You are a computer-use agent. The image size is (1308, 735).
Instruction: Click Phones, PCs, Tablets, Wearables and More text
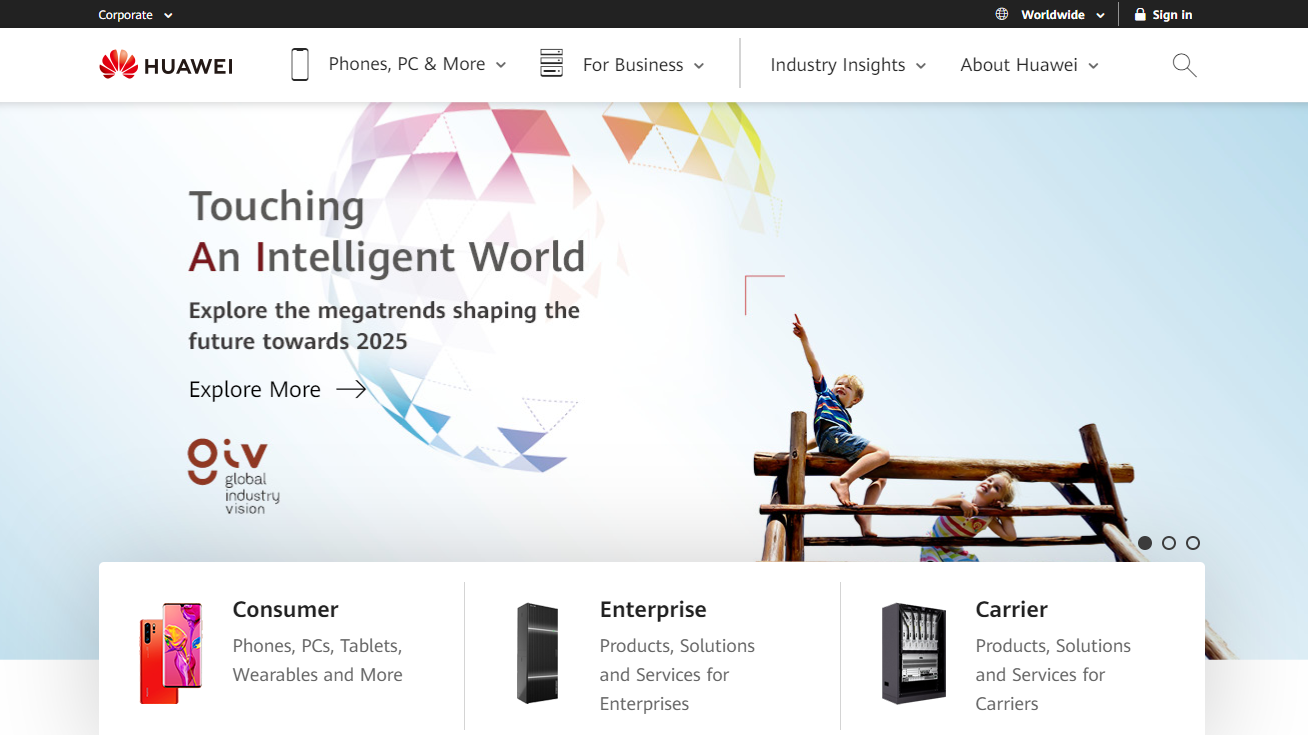tap(317, 660)
